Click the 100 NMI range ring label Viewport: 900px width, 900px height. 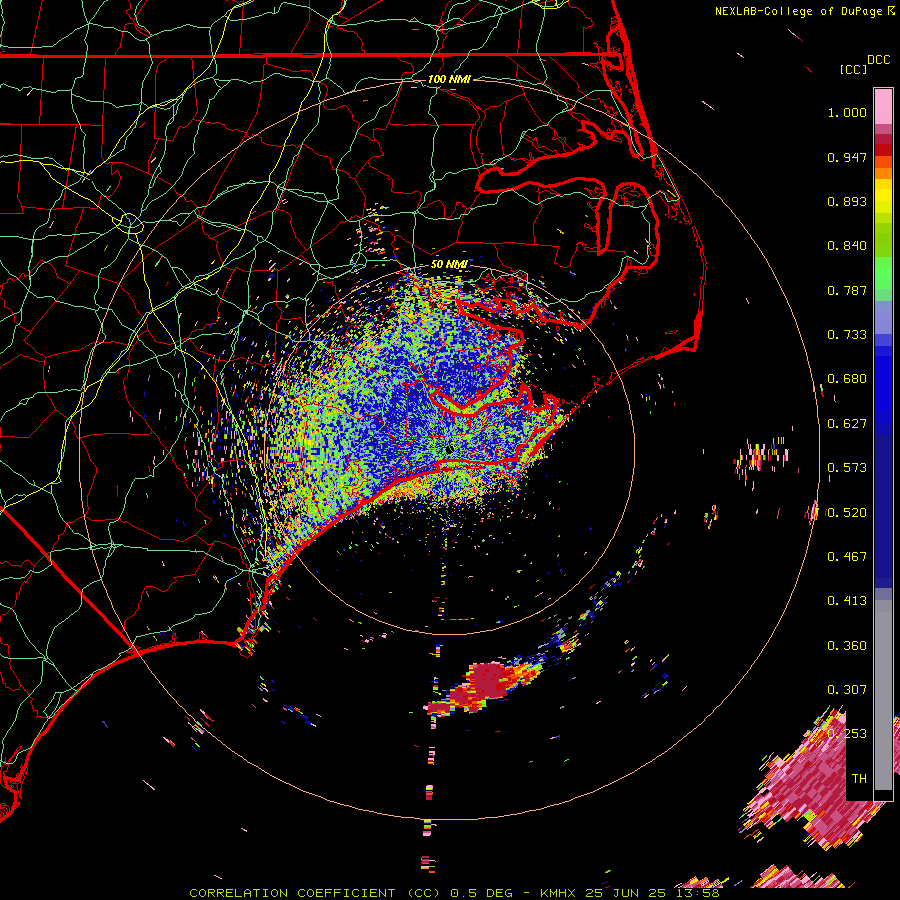449,79
